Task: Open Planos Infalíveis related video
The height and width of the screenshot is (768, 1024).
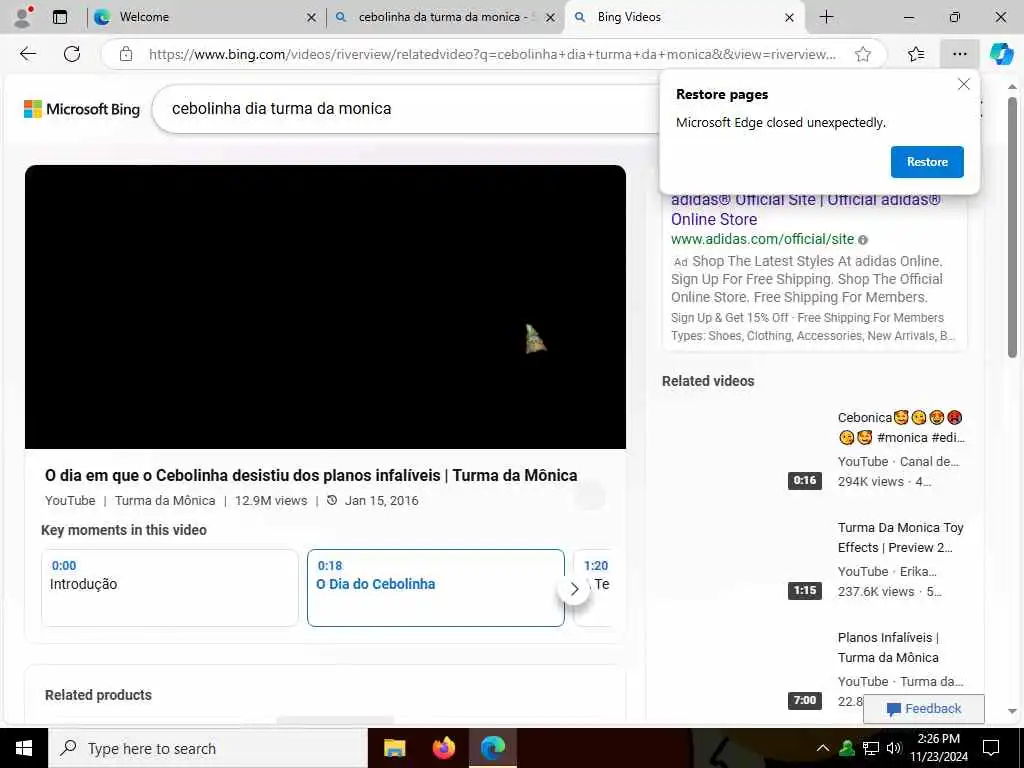Action: coord(888,647)
